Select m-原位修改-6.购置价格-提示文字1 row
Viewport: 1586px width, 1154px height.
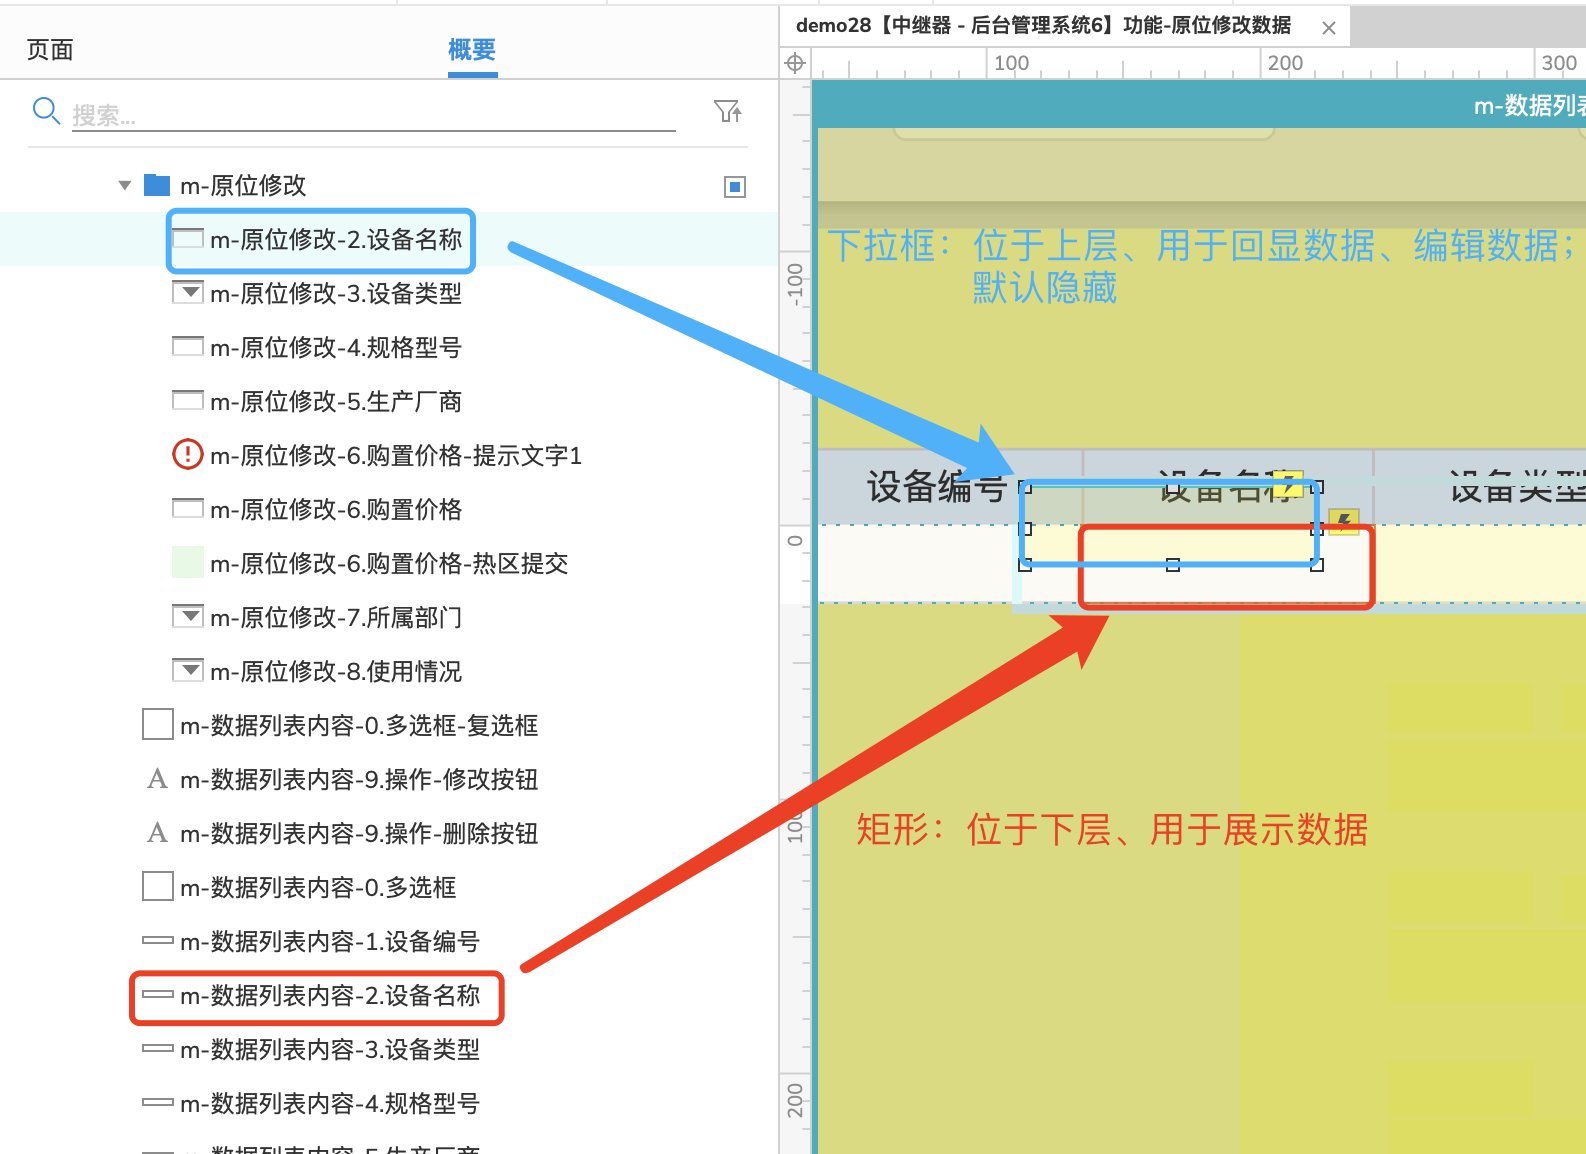click(x=390, y=456)
